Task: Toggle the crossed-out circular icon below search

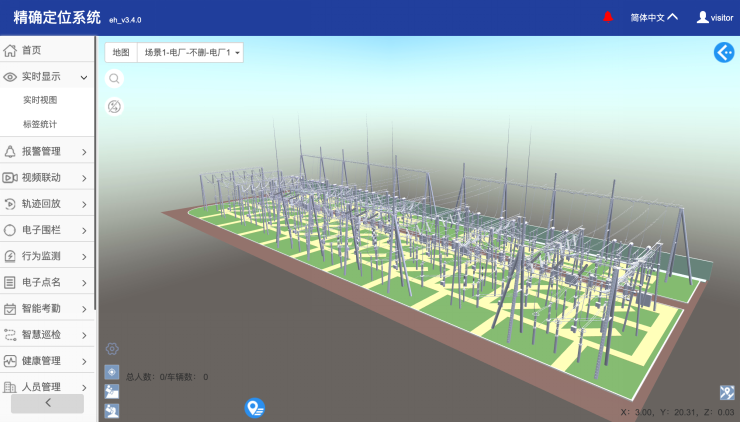Action: [x=114, y=106]
